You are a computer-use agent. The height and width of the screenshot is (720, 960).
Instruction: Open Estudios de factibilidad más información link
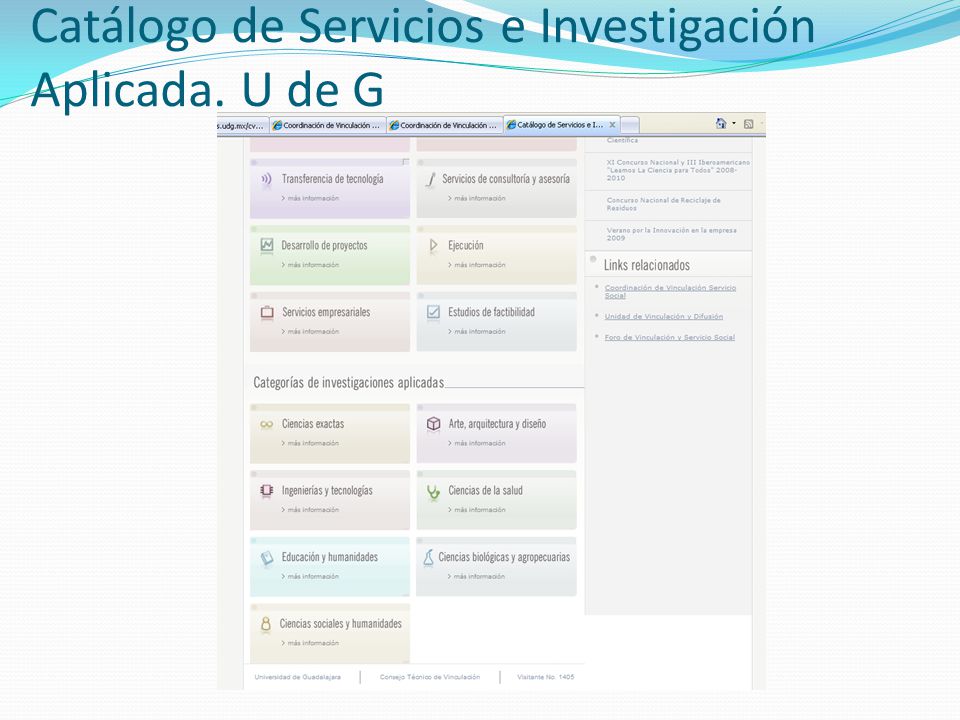[477, 332]
